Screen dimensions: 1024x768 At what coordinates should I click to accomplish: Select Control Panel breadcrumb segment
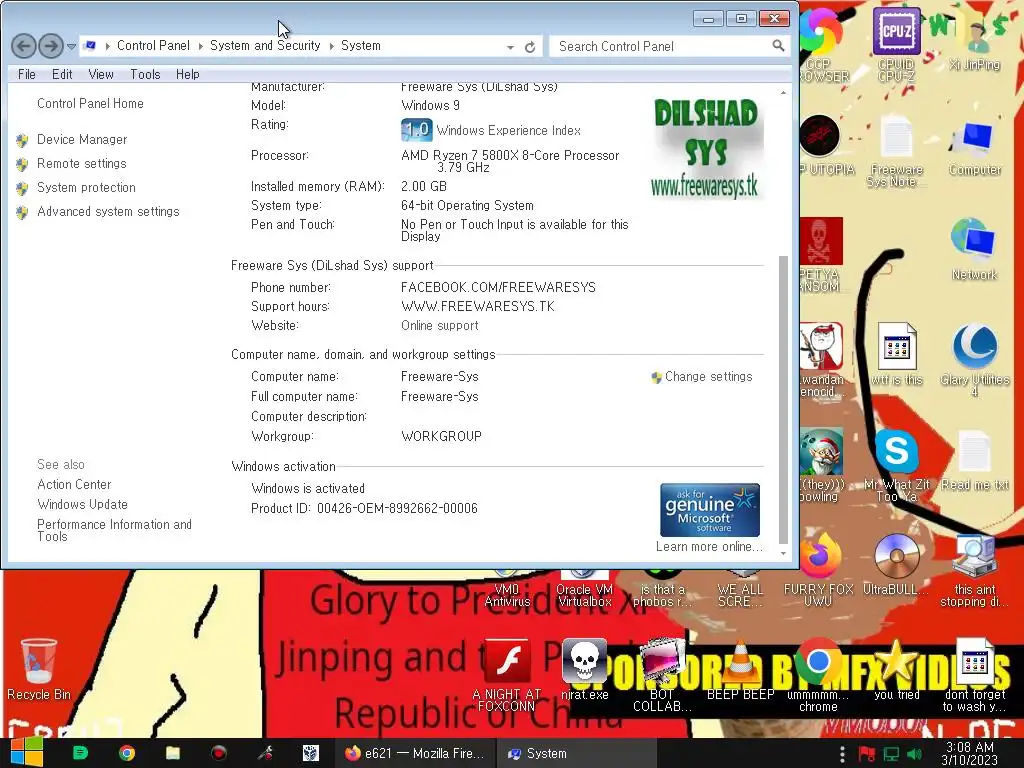coord(153,46)
